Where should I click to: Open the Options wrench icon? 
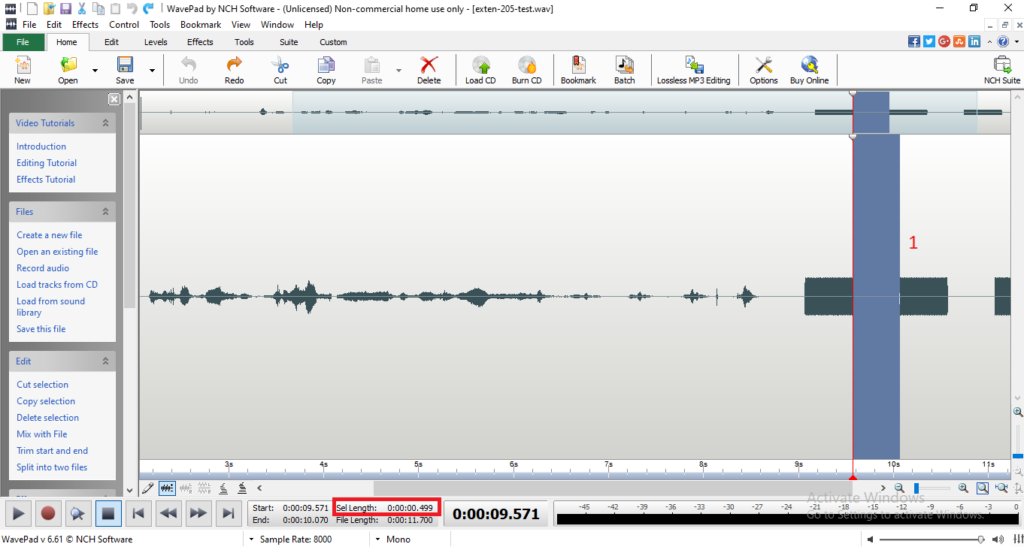(x=763, y=70)
